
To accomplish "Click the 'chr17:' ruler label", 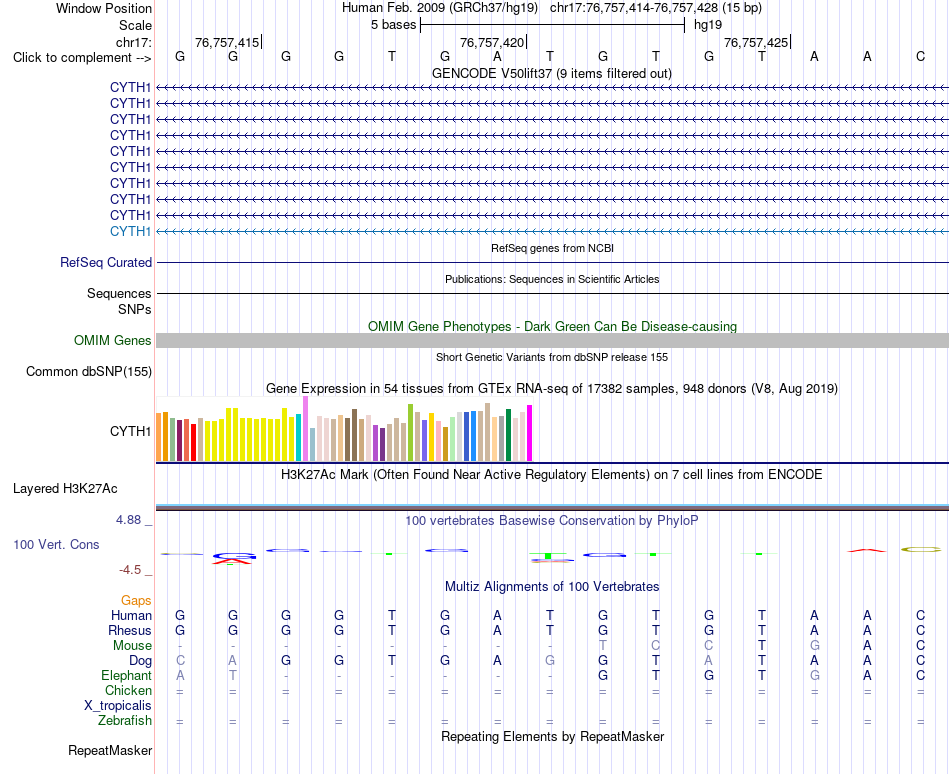I will [133, 42].
